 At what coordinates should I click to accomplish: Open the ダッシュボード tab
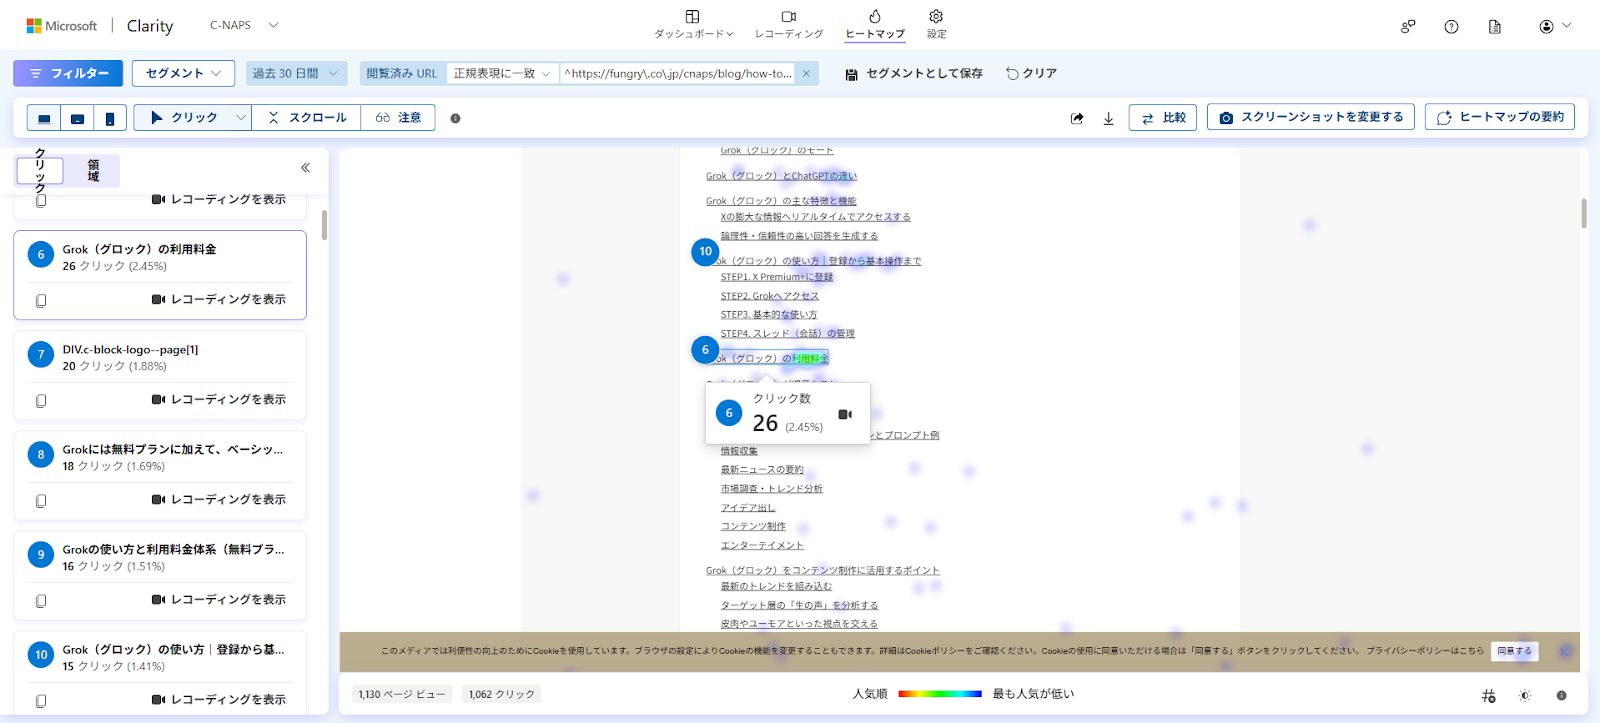click(693, 24)
